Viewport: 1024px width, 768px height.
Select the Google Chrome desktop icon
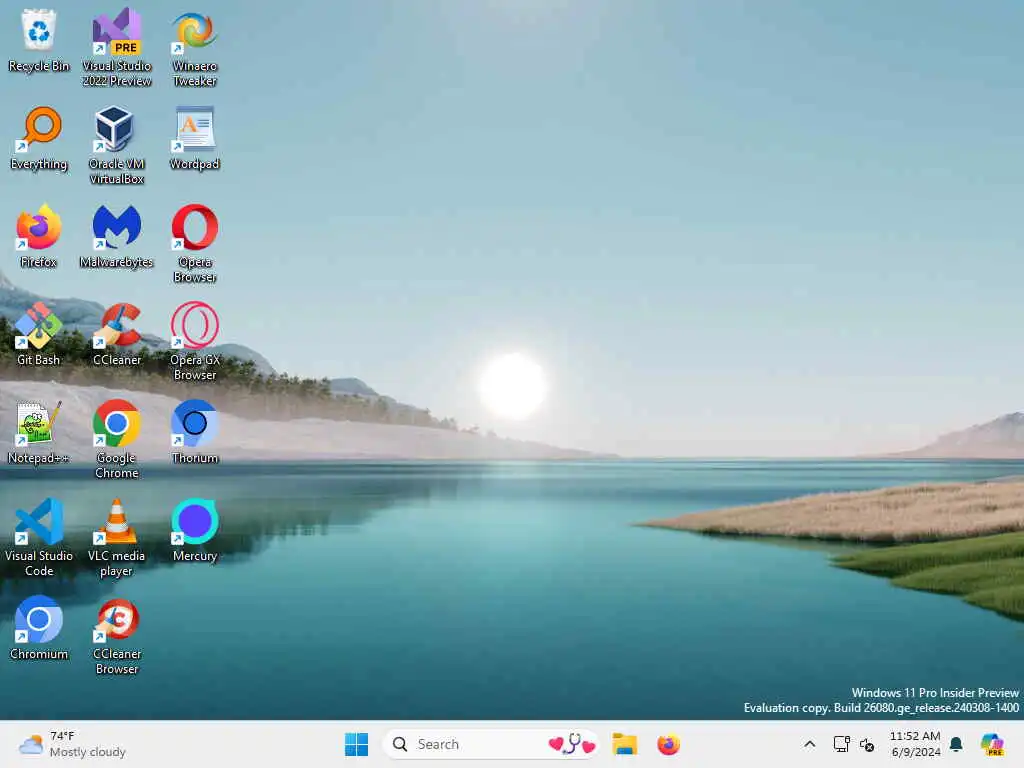[116, 438]
